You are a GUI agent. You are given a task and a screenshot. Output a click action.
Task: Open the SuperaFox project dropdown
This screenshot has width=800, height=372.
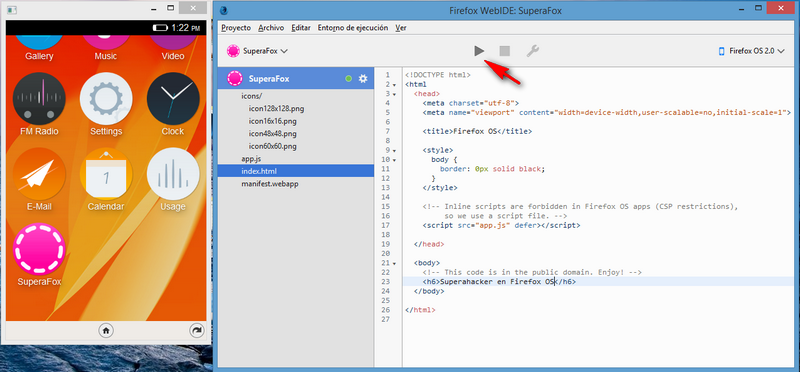258,51
